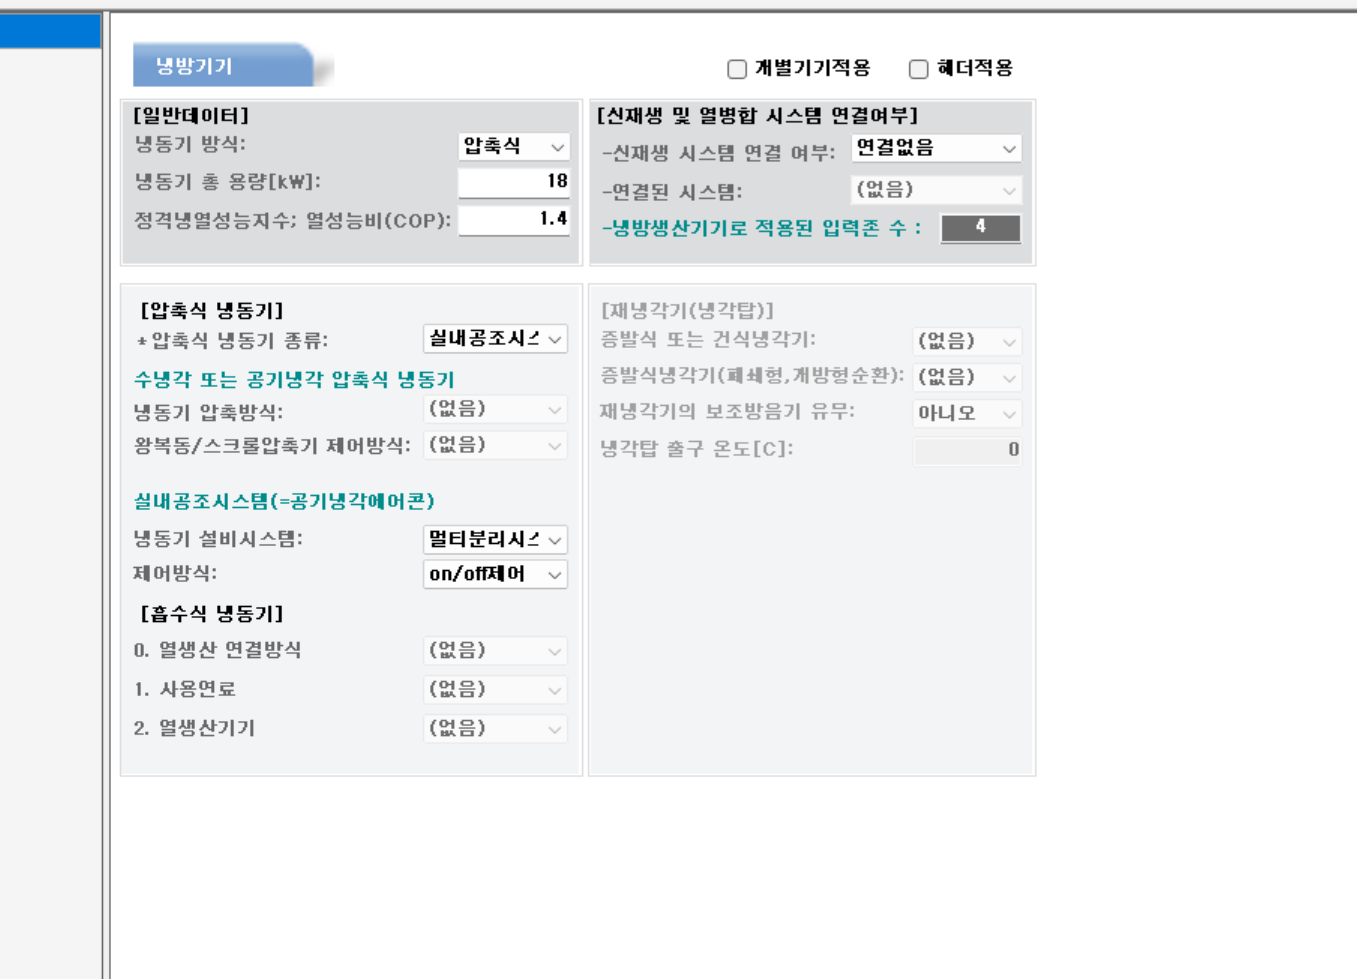Open the 왕복동/스크롤압축기 제어방식 dropdown
The height and width of the screenshot is (979, 1357).
pos(495,446)
